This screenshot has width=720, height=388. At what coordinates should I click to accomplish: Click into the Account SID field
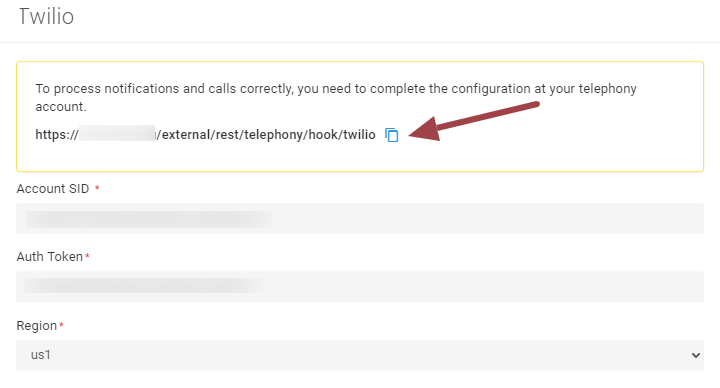click(360, 219)
